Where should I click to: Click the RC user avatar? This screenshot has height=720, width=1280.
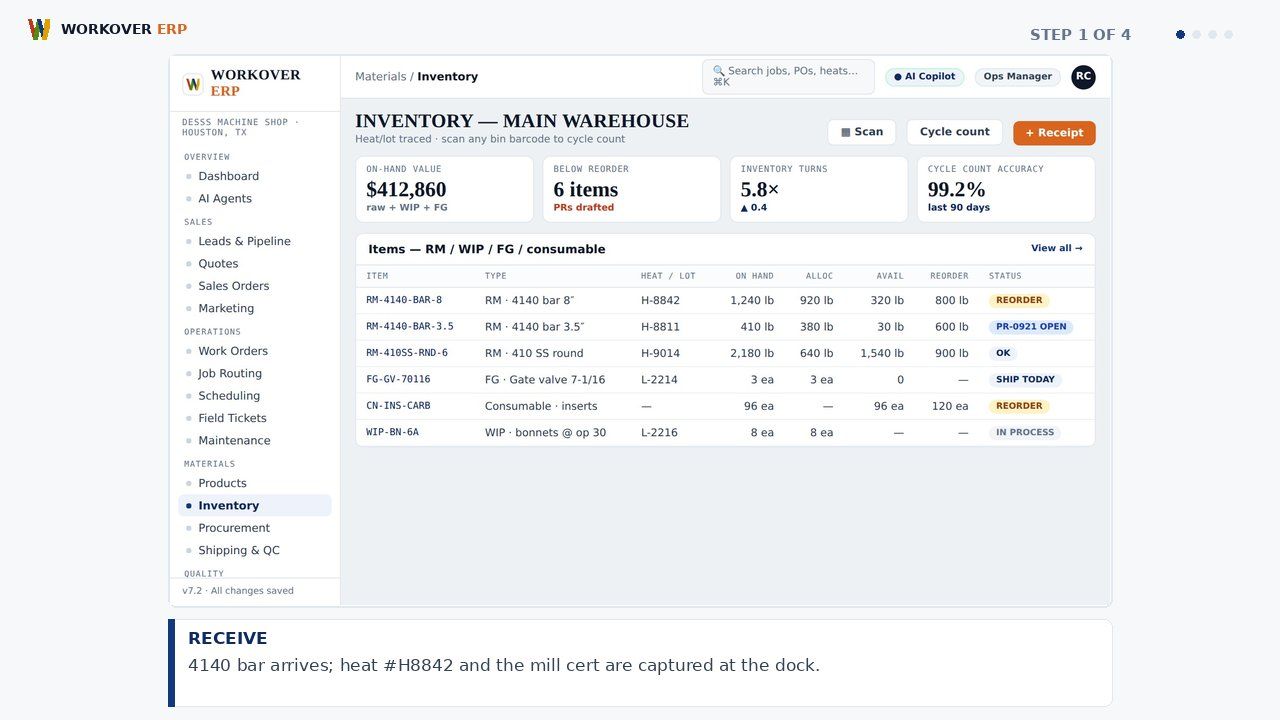(1083, 77)
